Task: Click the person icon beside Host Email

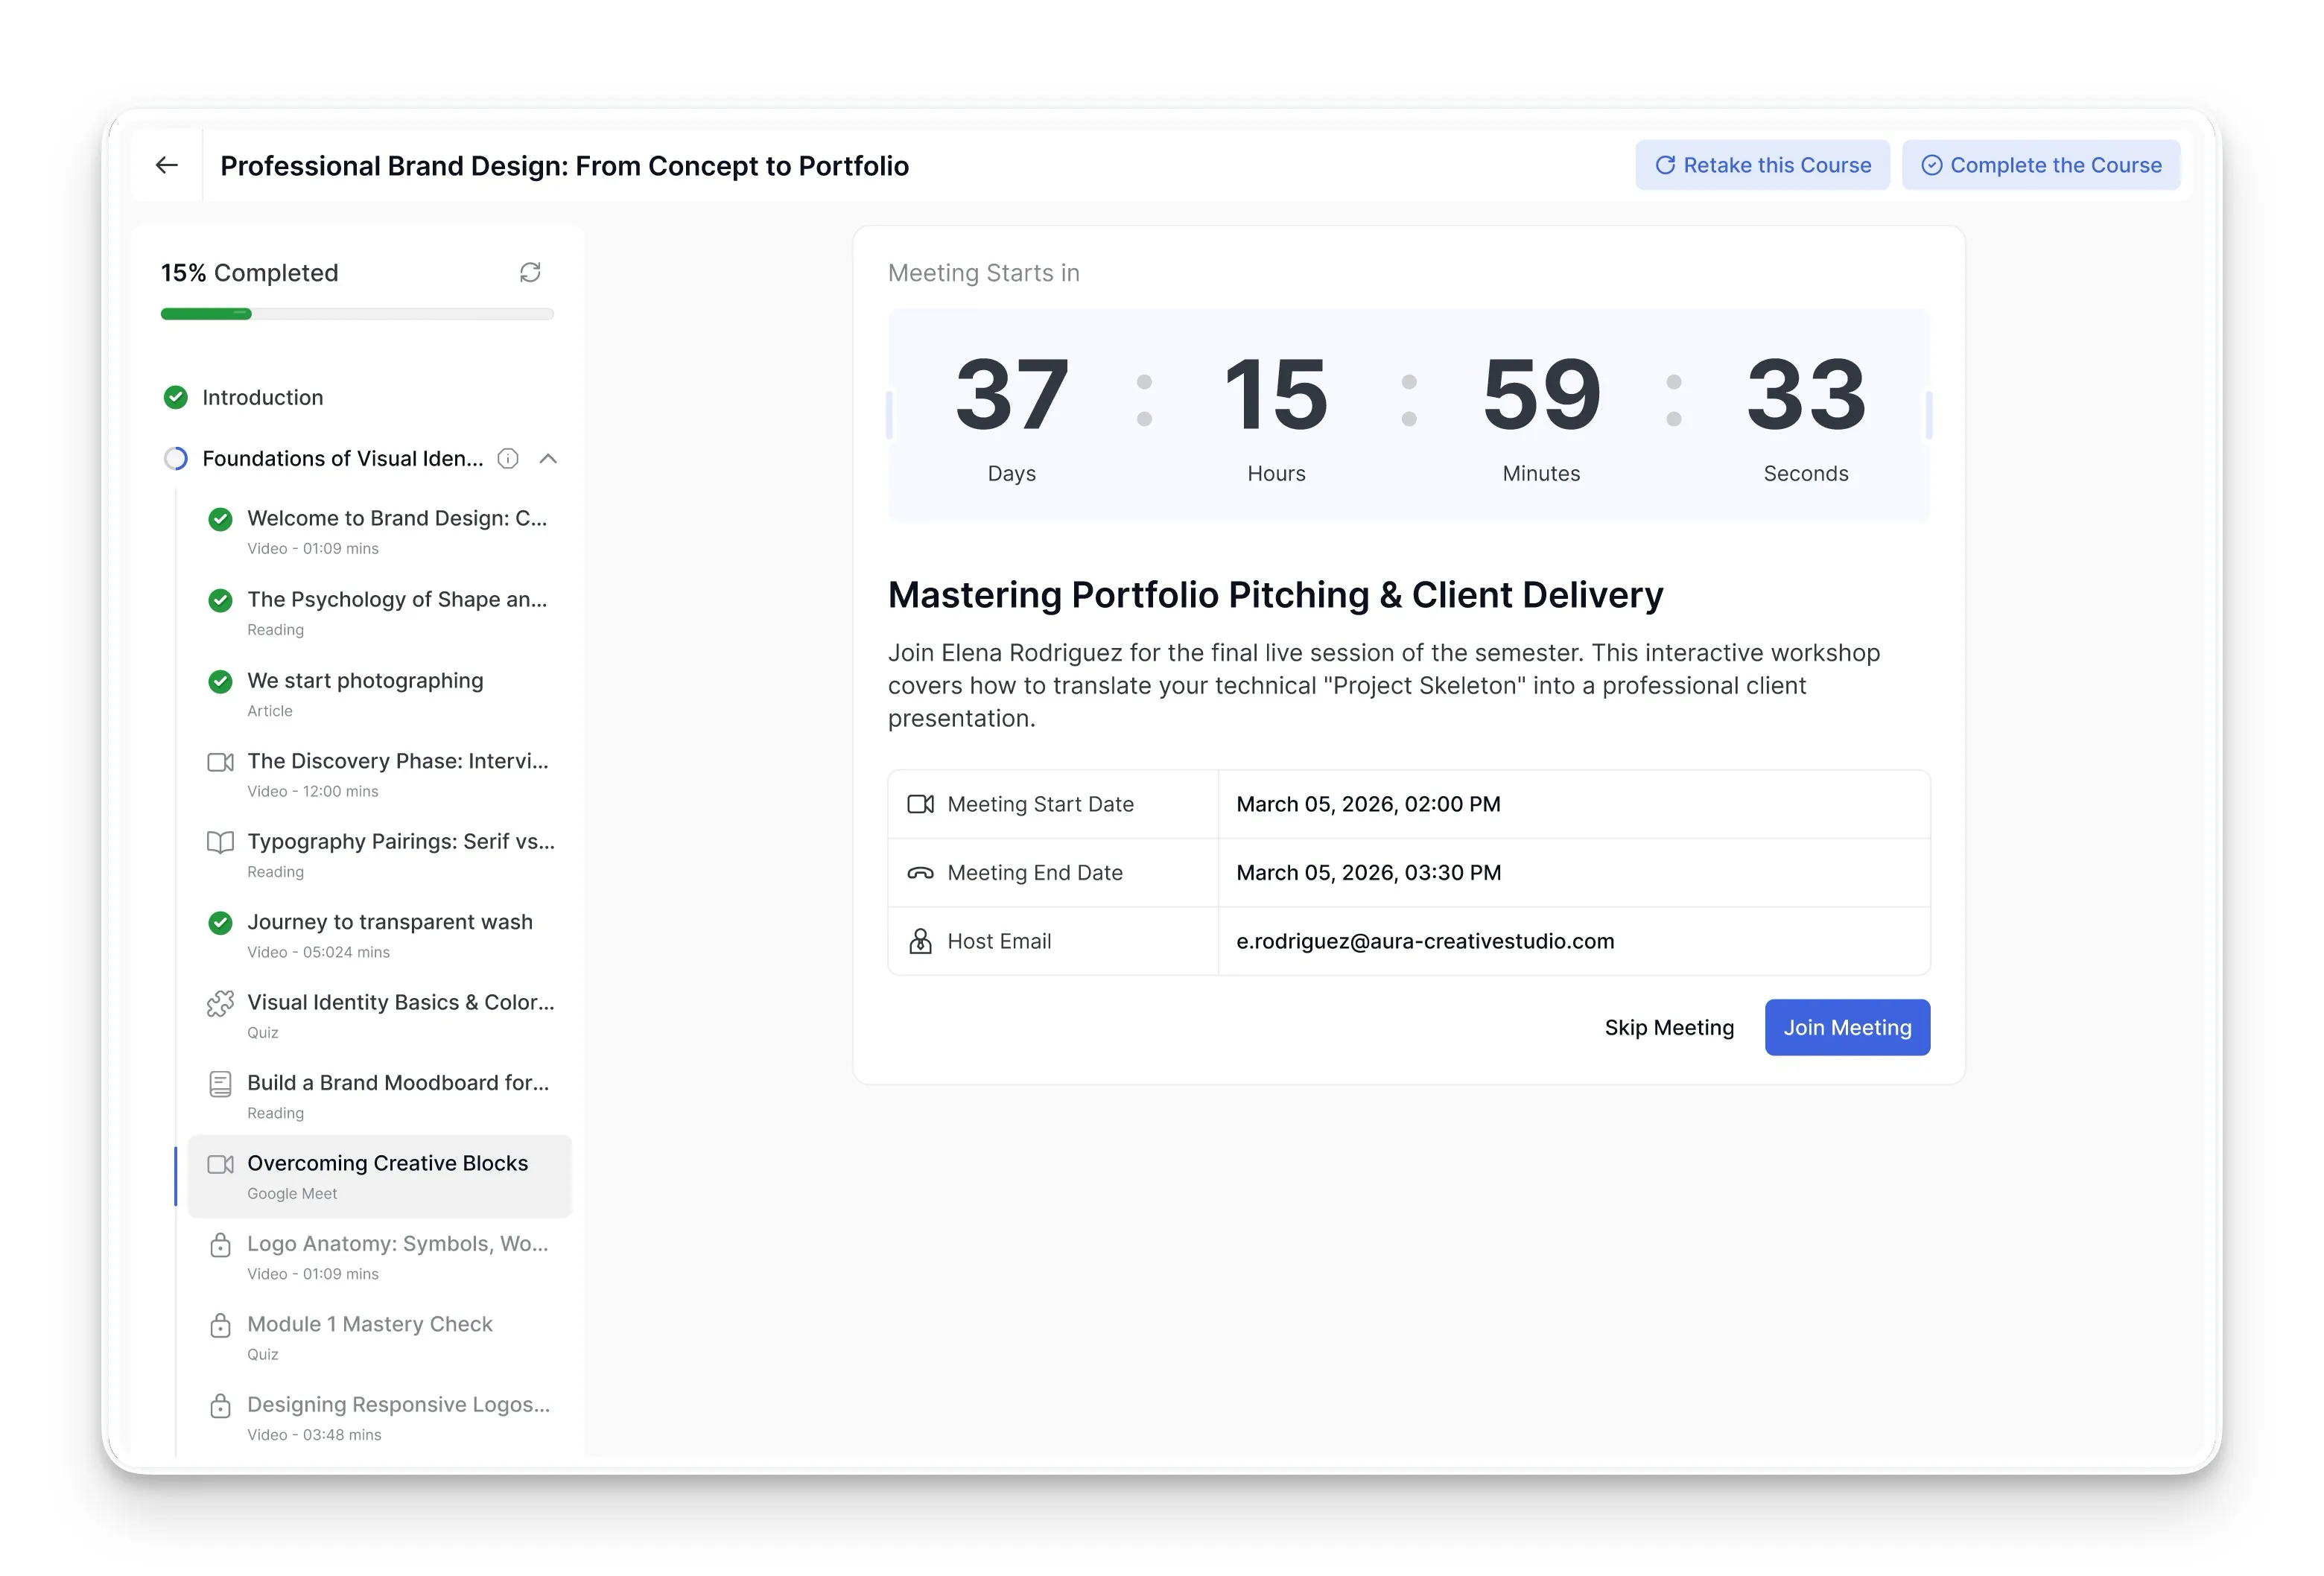Action: 920,941
